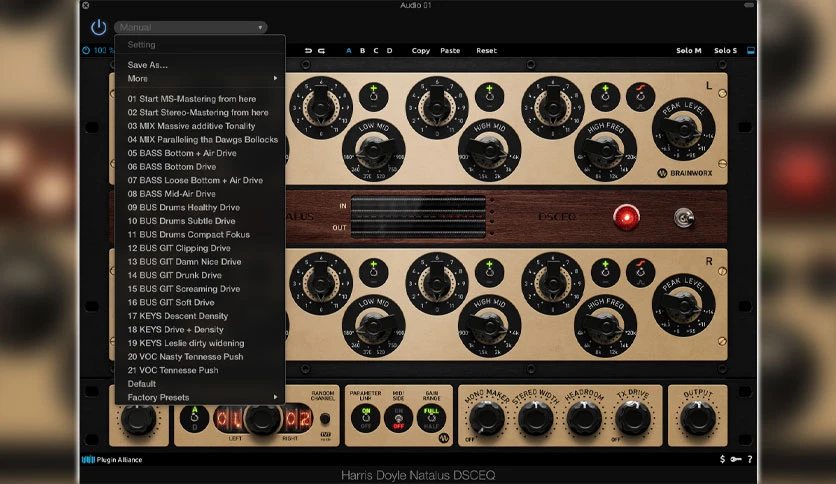Toggle L channel red shelf switch
This screenshot has width=836, height=484.
640,96
